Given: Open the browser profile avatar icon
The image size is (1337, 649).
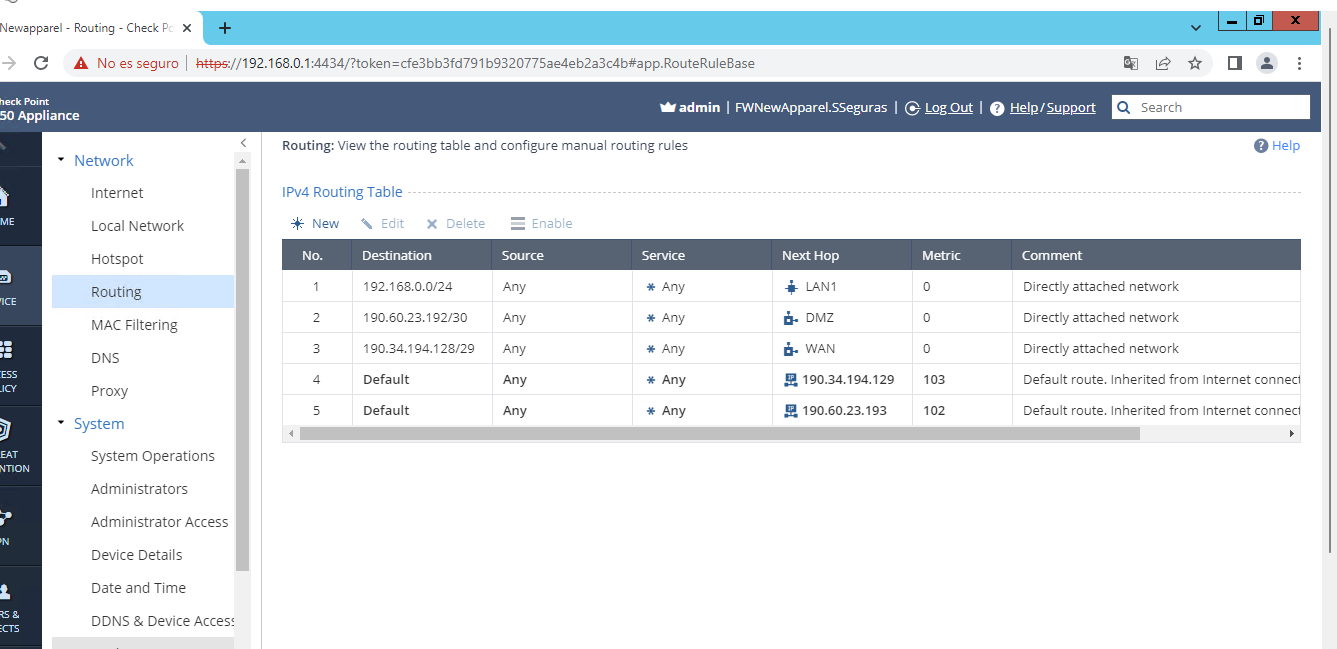Looking at the screenshot, I should [x=1267, y=63].
